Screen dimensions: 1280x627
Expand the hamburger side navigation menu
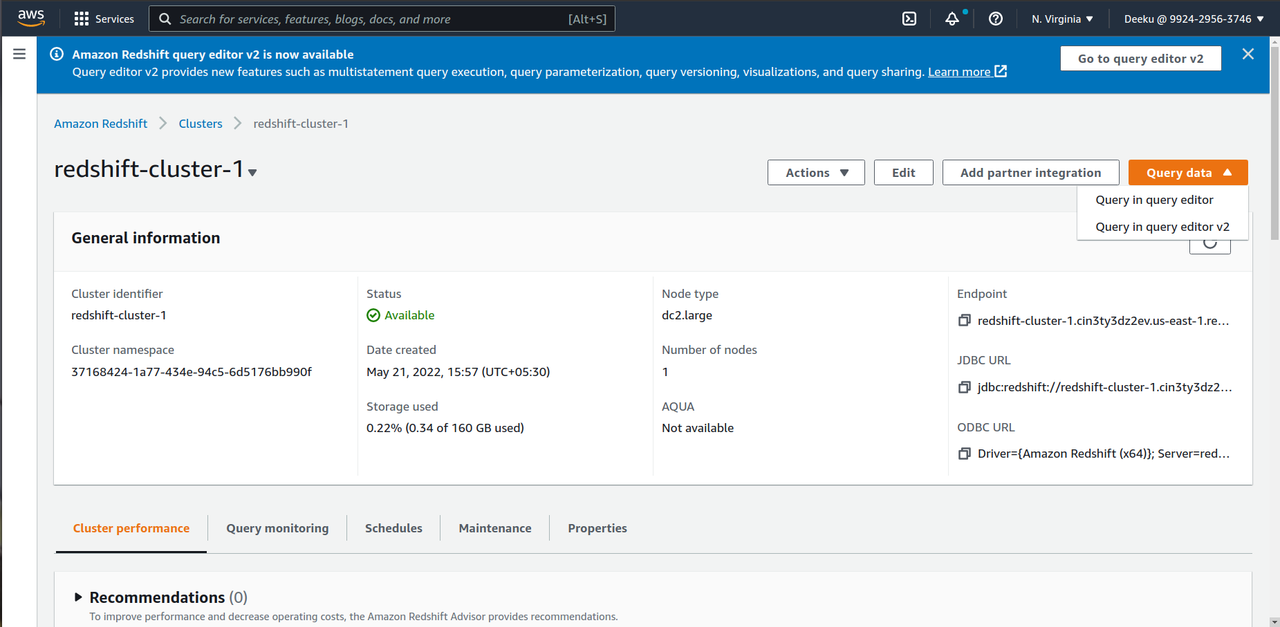(19, 54)
